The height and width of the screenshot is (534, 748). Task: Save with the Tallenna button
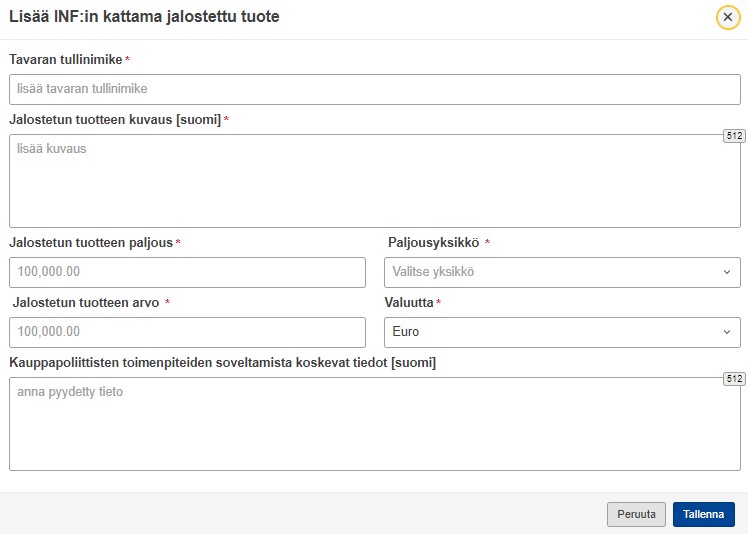704,514
